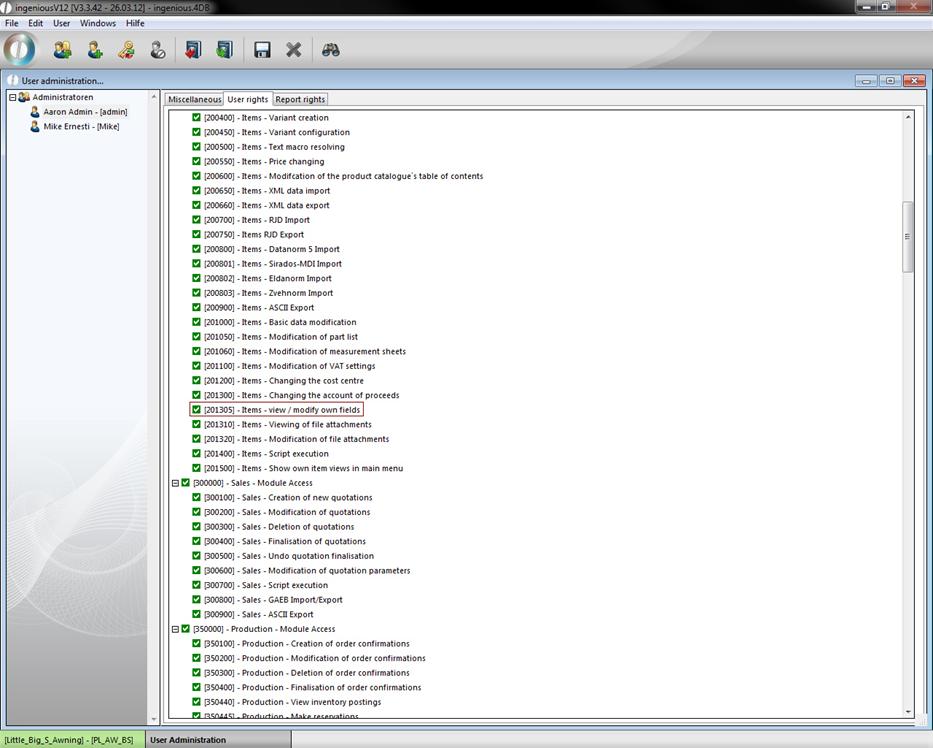Click the book with green arrow icon
Screen dimensions: 933x748
(x=224, y=50)
